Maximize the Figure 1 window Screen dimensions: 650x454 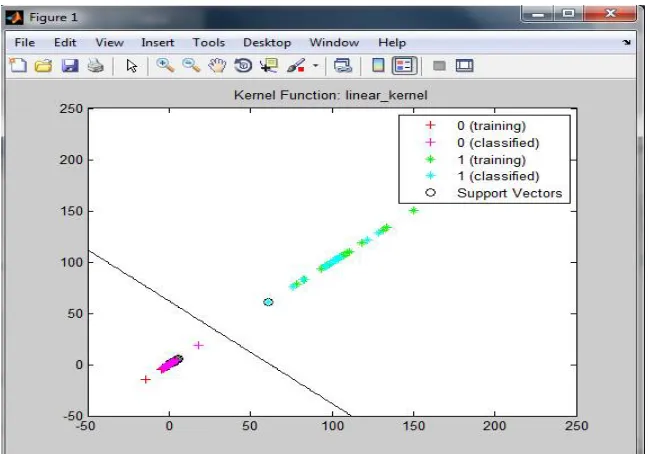(568, 14)
